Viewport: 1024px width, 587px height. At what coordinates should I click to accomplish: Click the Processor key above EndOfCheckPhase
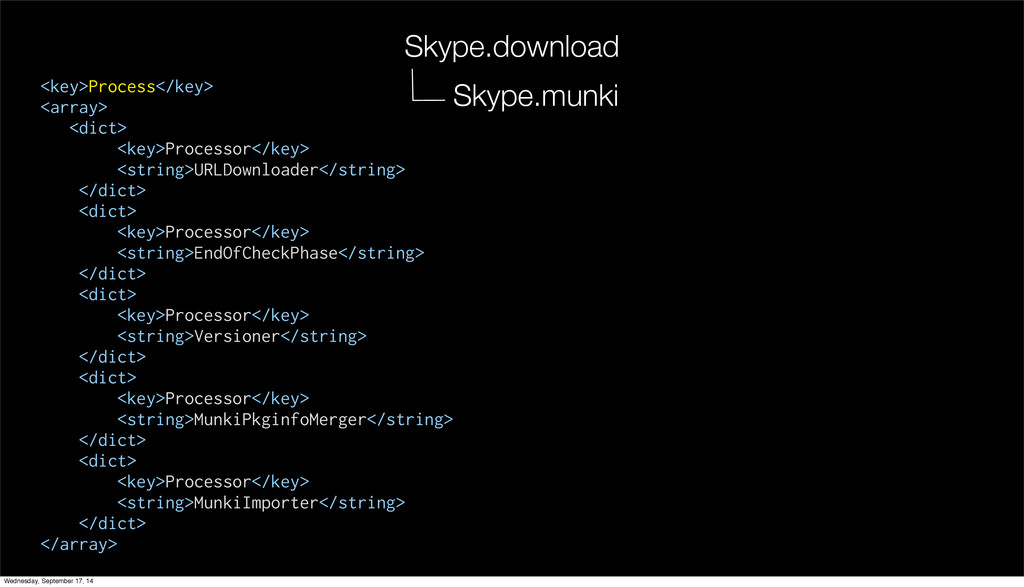pyautogui.click(x=213, y=232)
